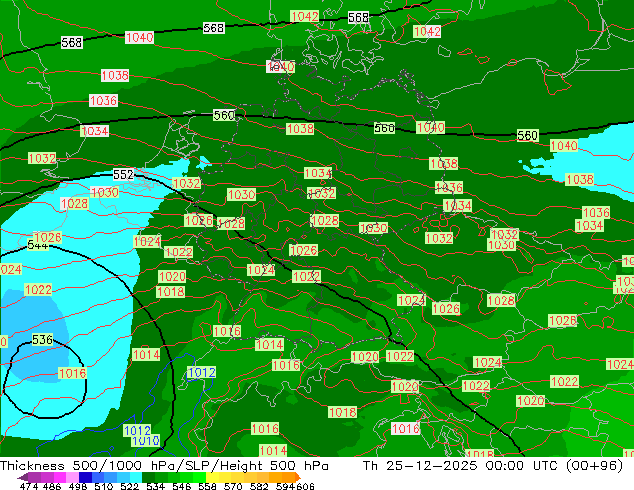Click the 536 height contour label
Image resolution: width=634 pixels, height=490 pixels.
(x=42, y=340)
